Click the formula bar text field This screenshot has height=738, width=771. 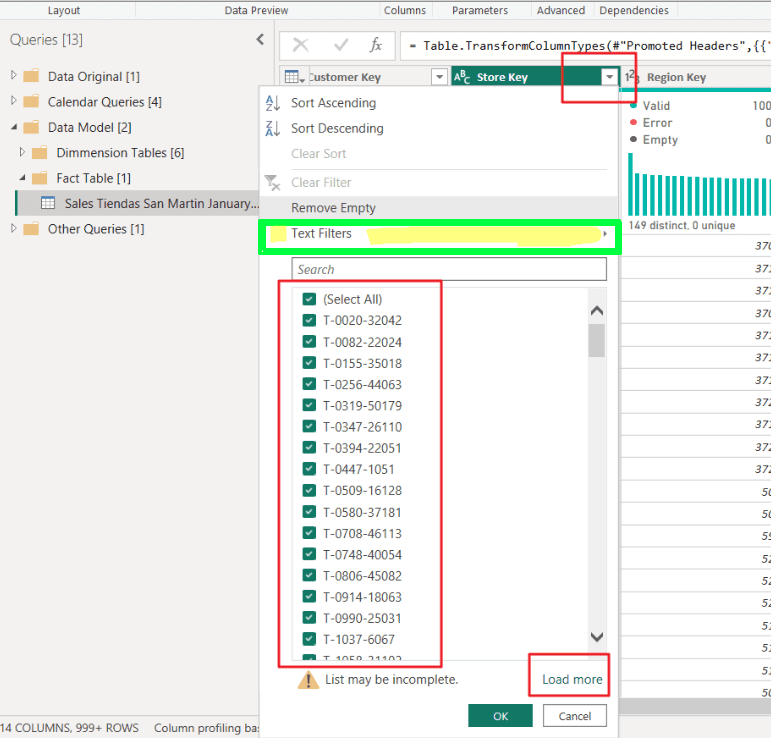(586, 46)
